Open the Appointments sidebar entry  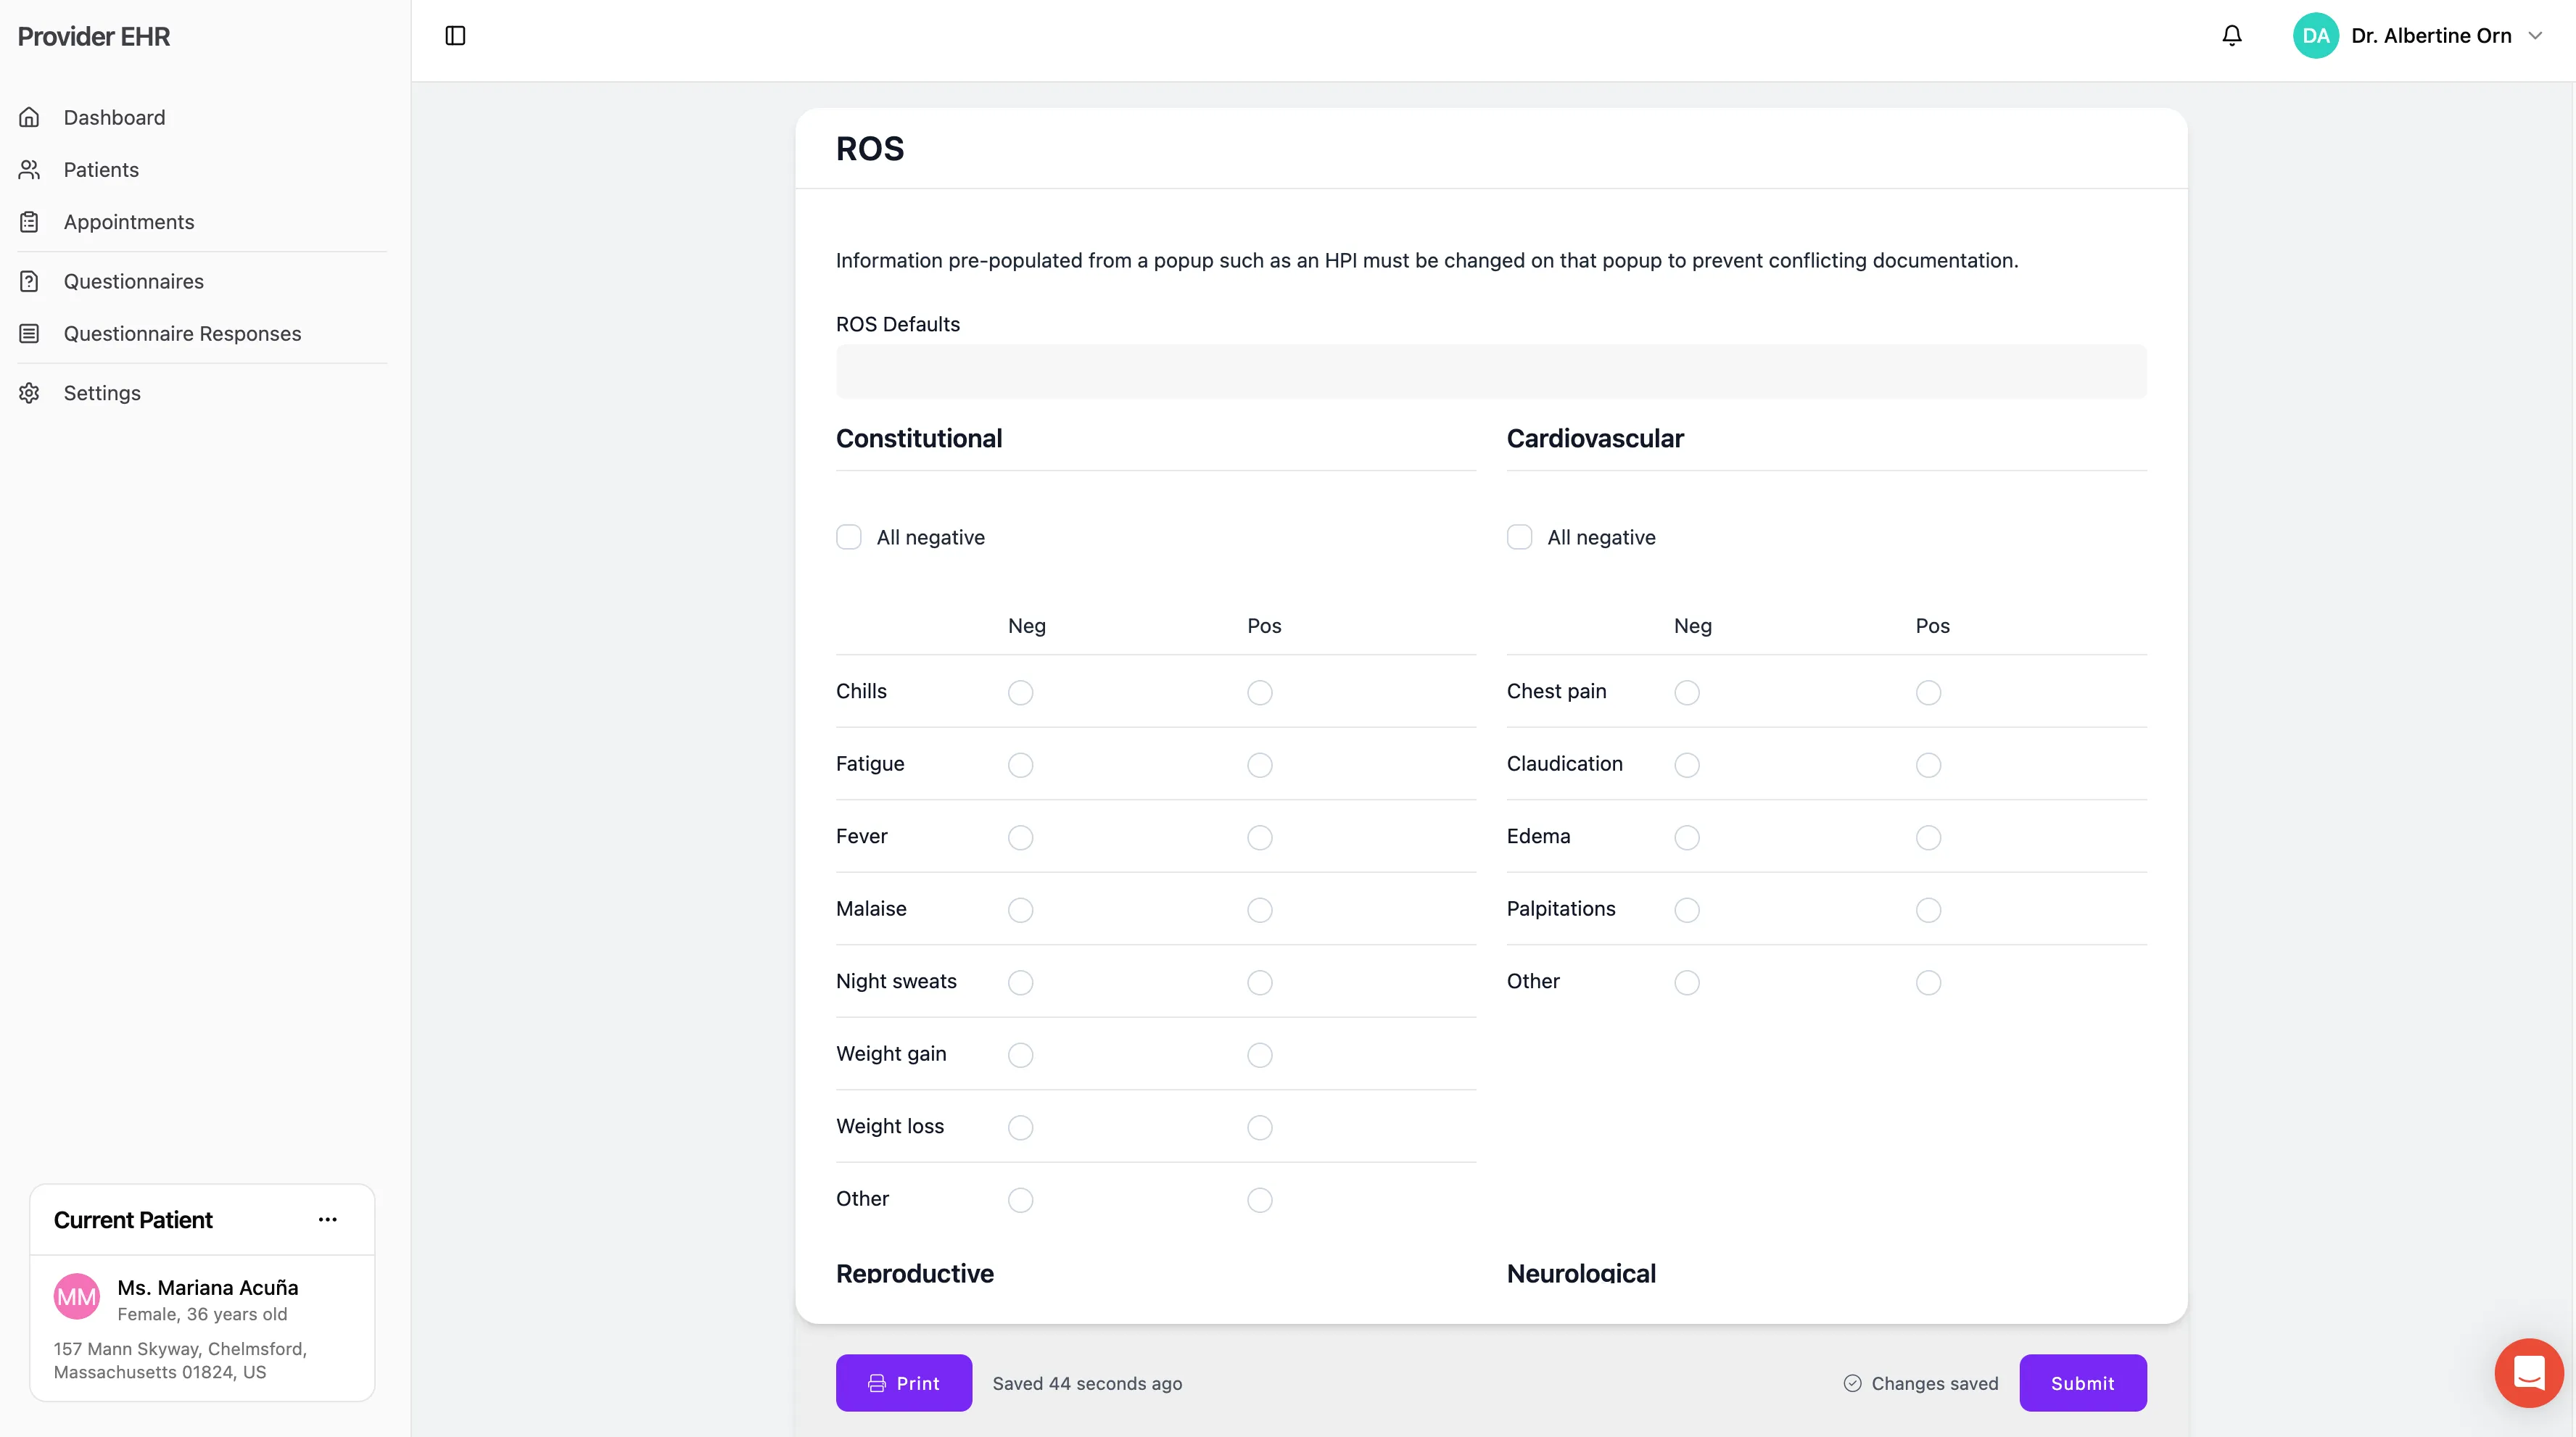129,221
